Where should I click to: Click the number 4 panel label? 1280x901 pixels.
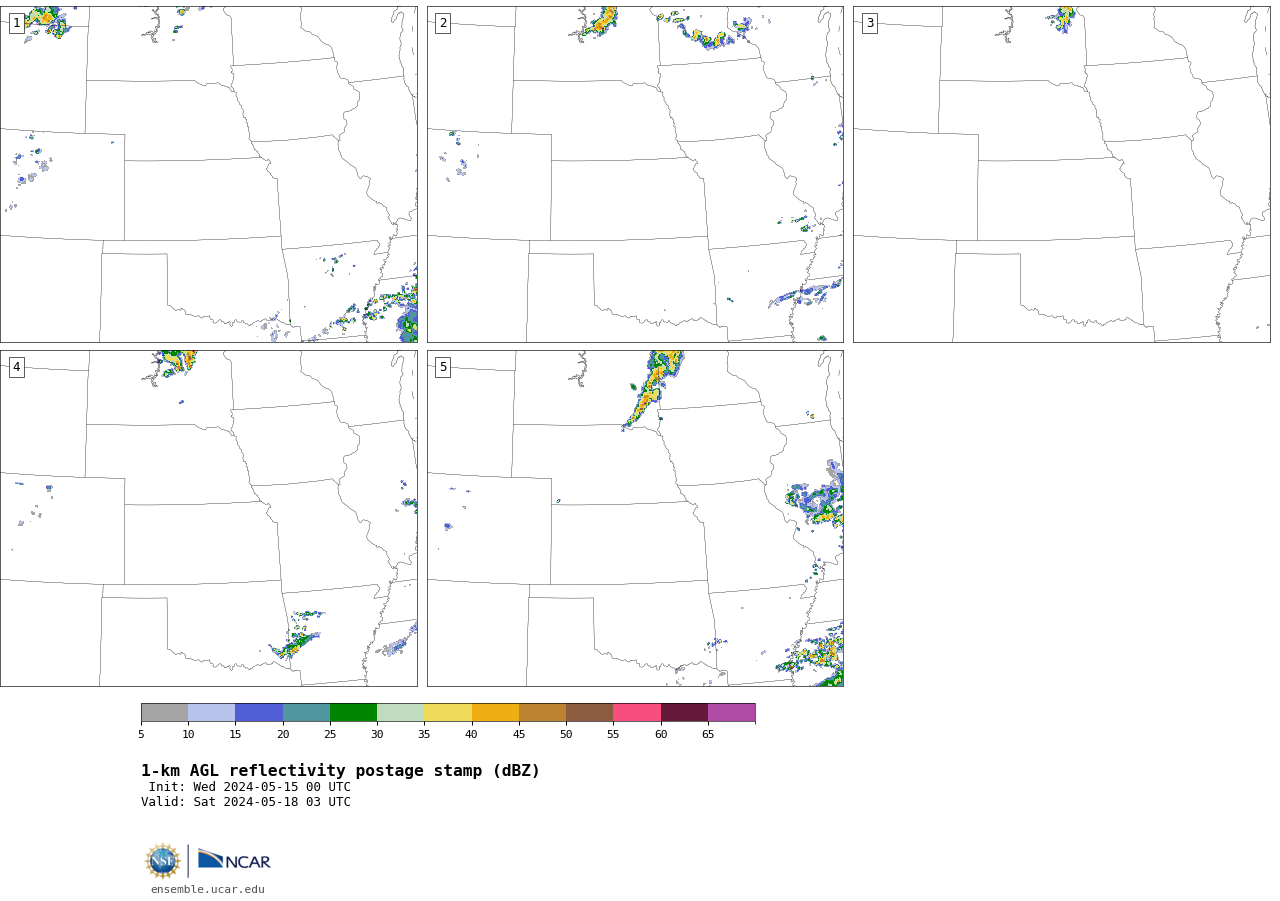[16, 367]
